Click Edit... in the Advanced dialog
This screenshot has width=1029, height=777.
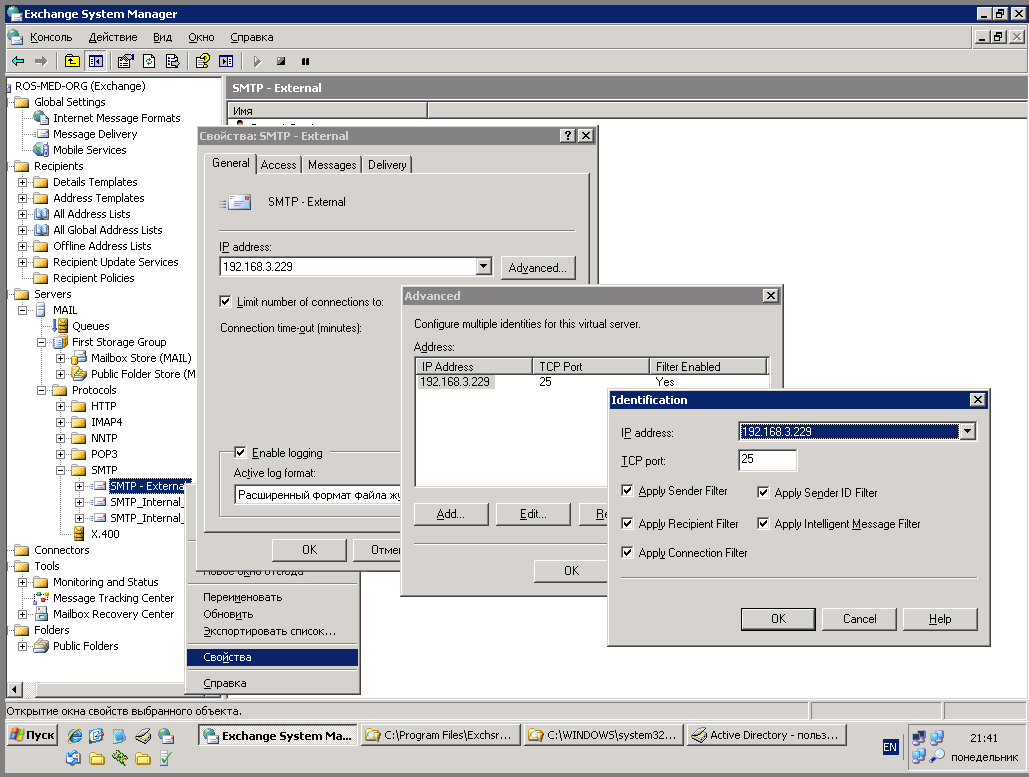click(x=533, y=514)
